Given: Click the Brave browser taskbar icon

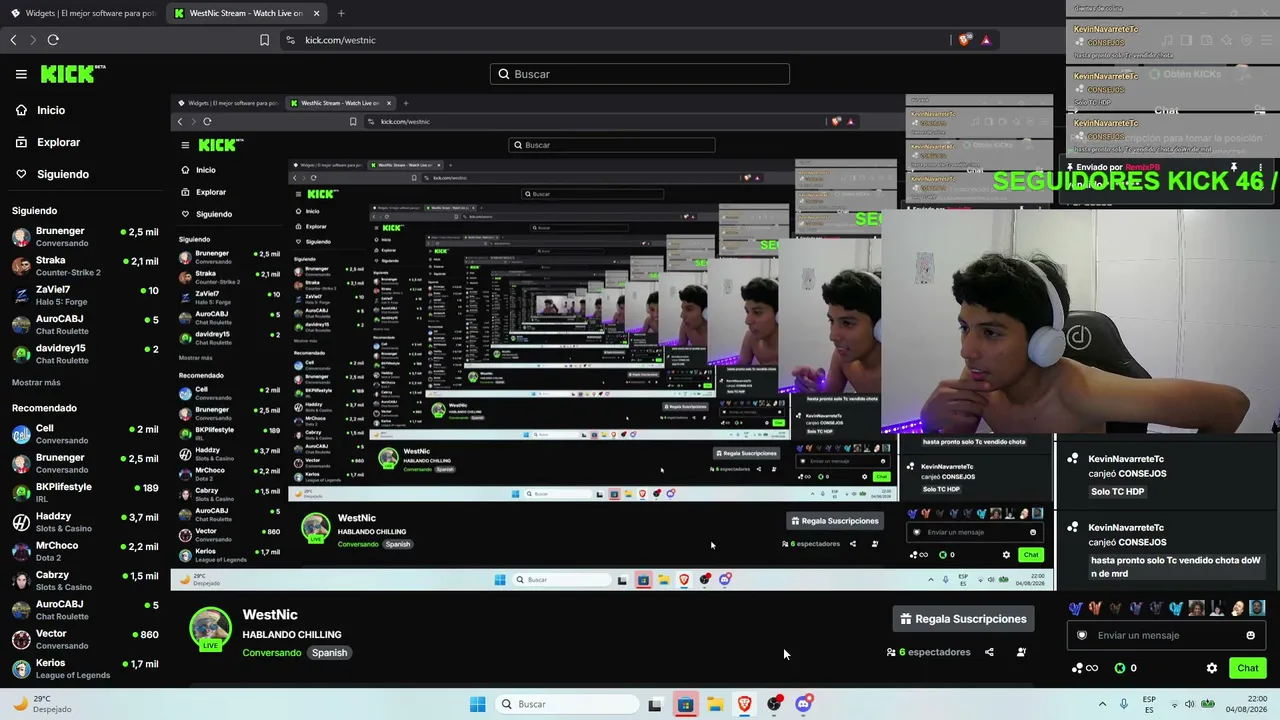Looking at the screenshot, I should (745, 704).
